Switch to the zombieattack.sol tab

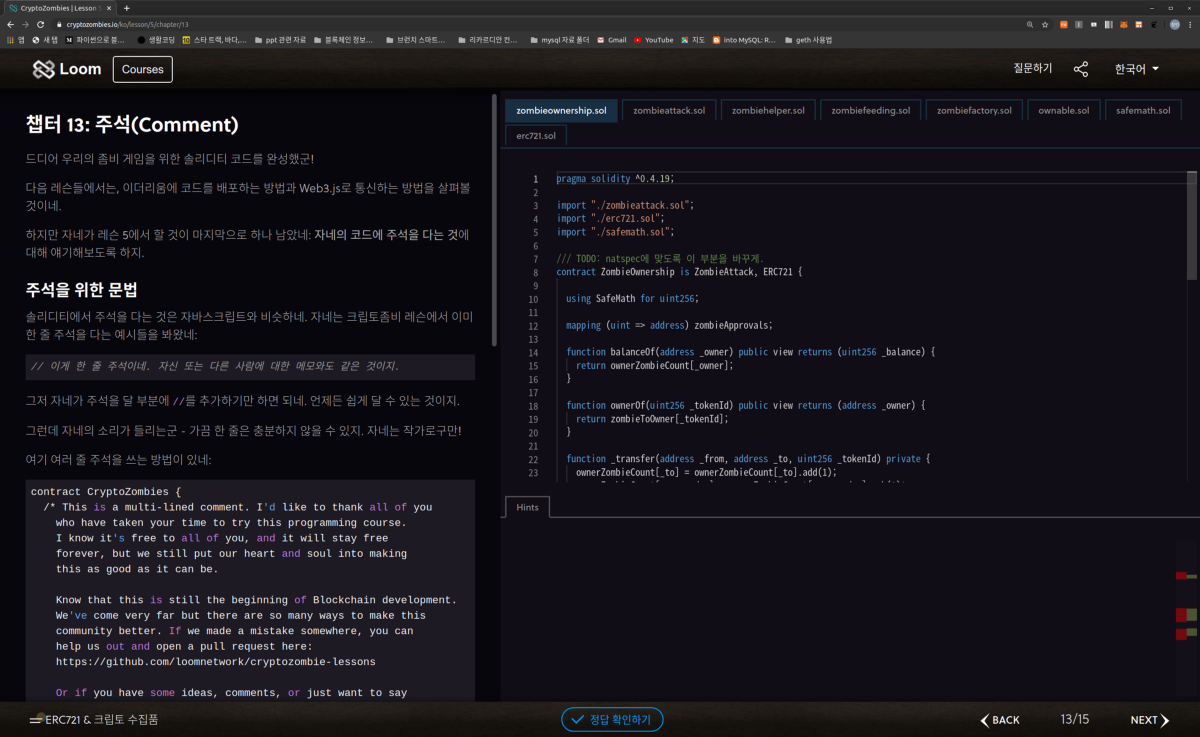[669, 110]
